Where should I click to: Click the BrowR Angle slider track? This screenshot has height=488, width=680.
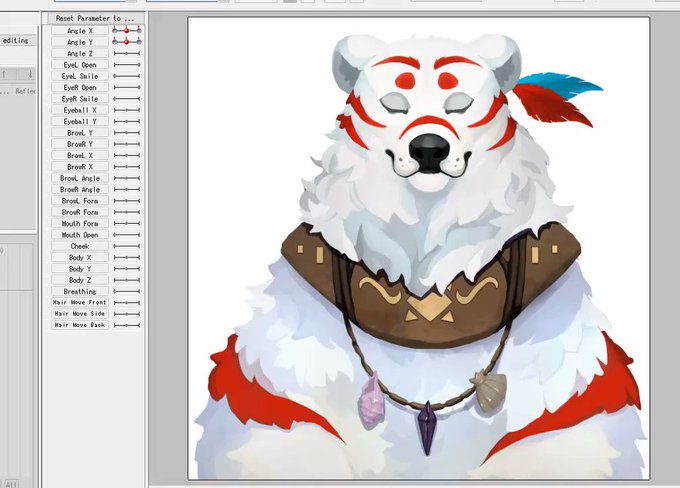point(127,189)
